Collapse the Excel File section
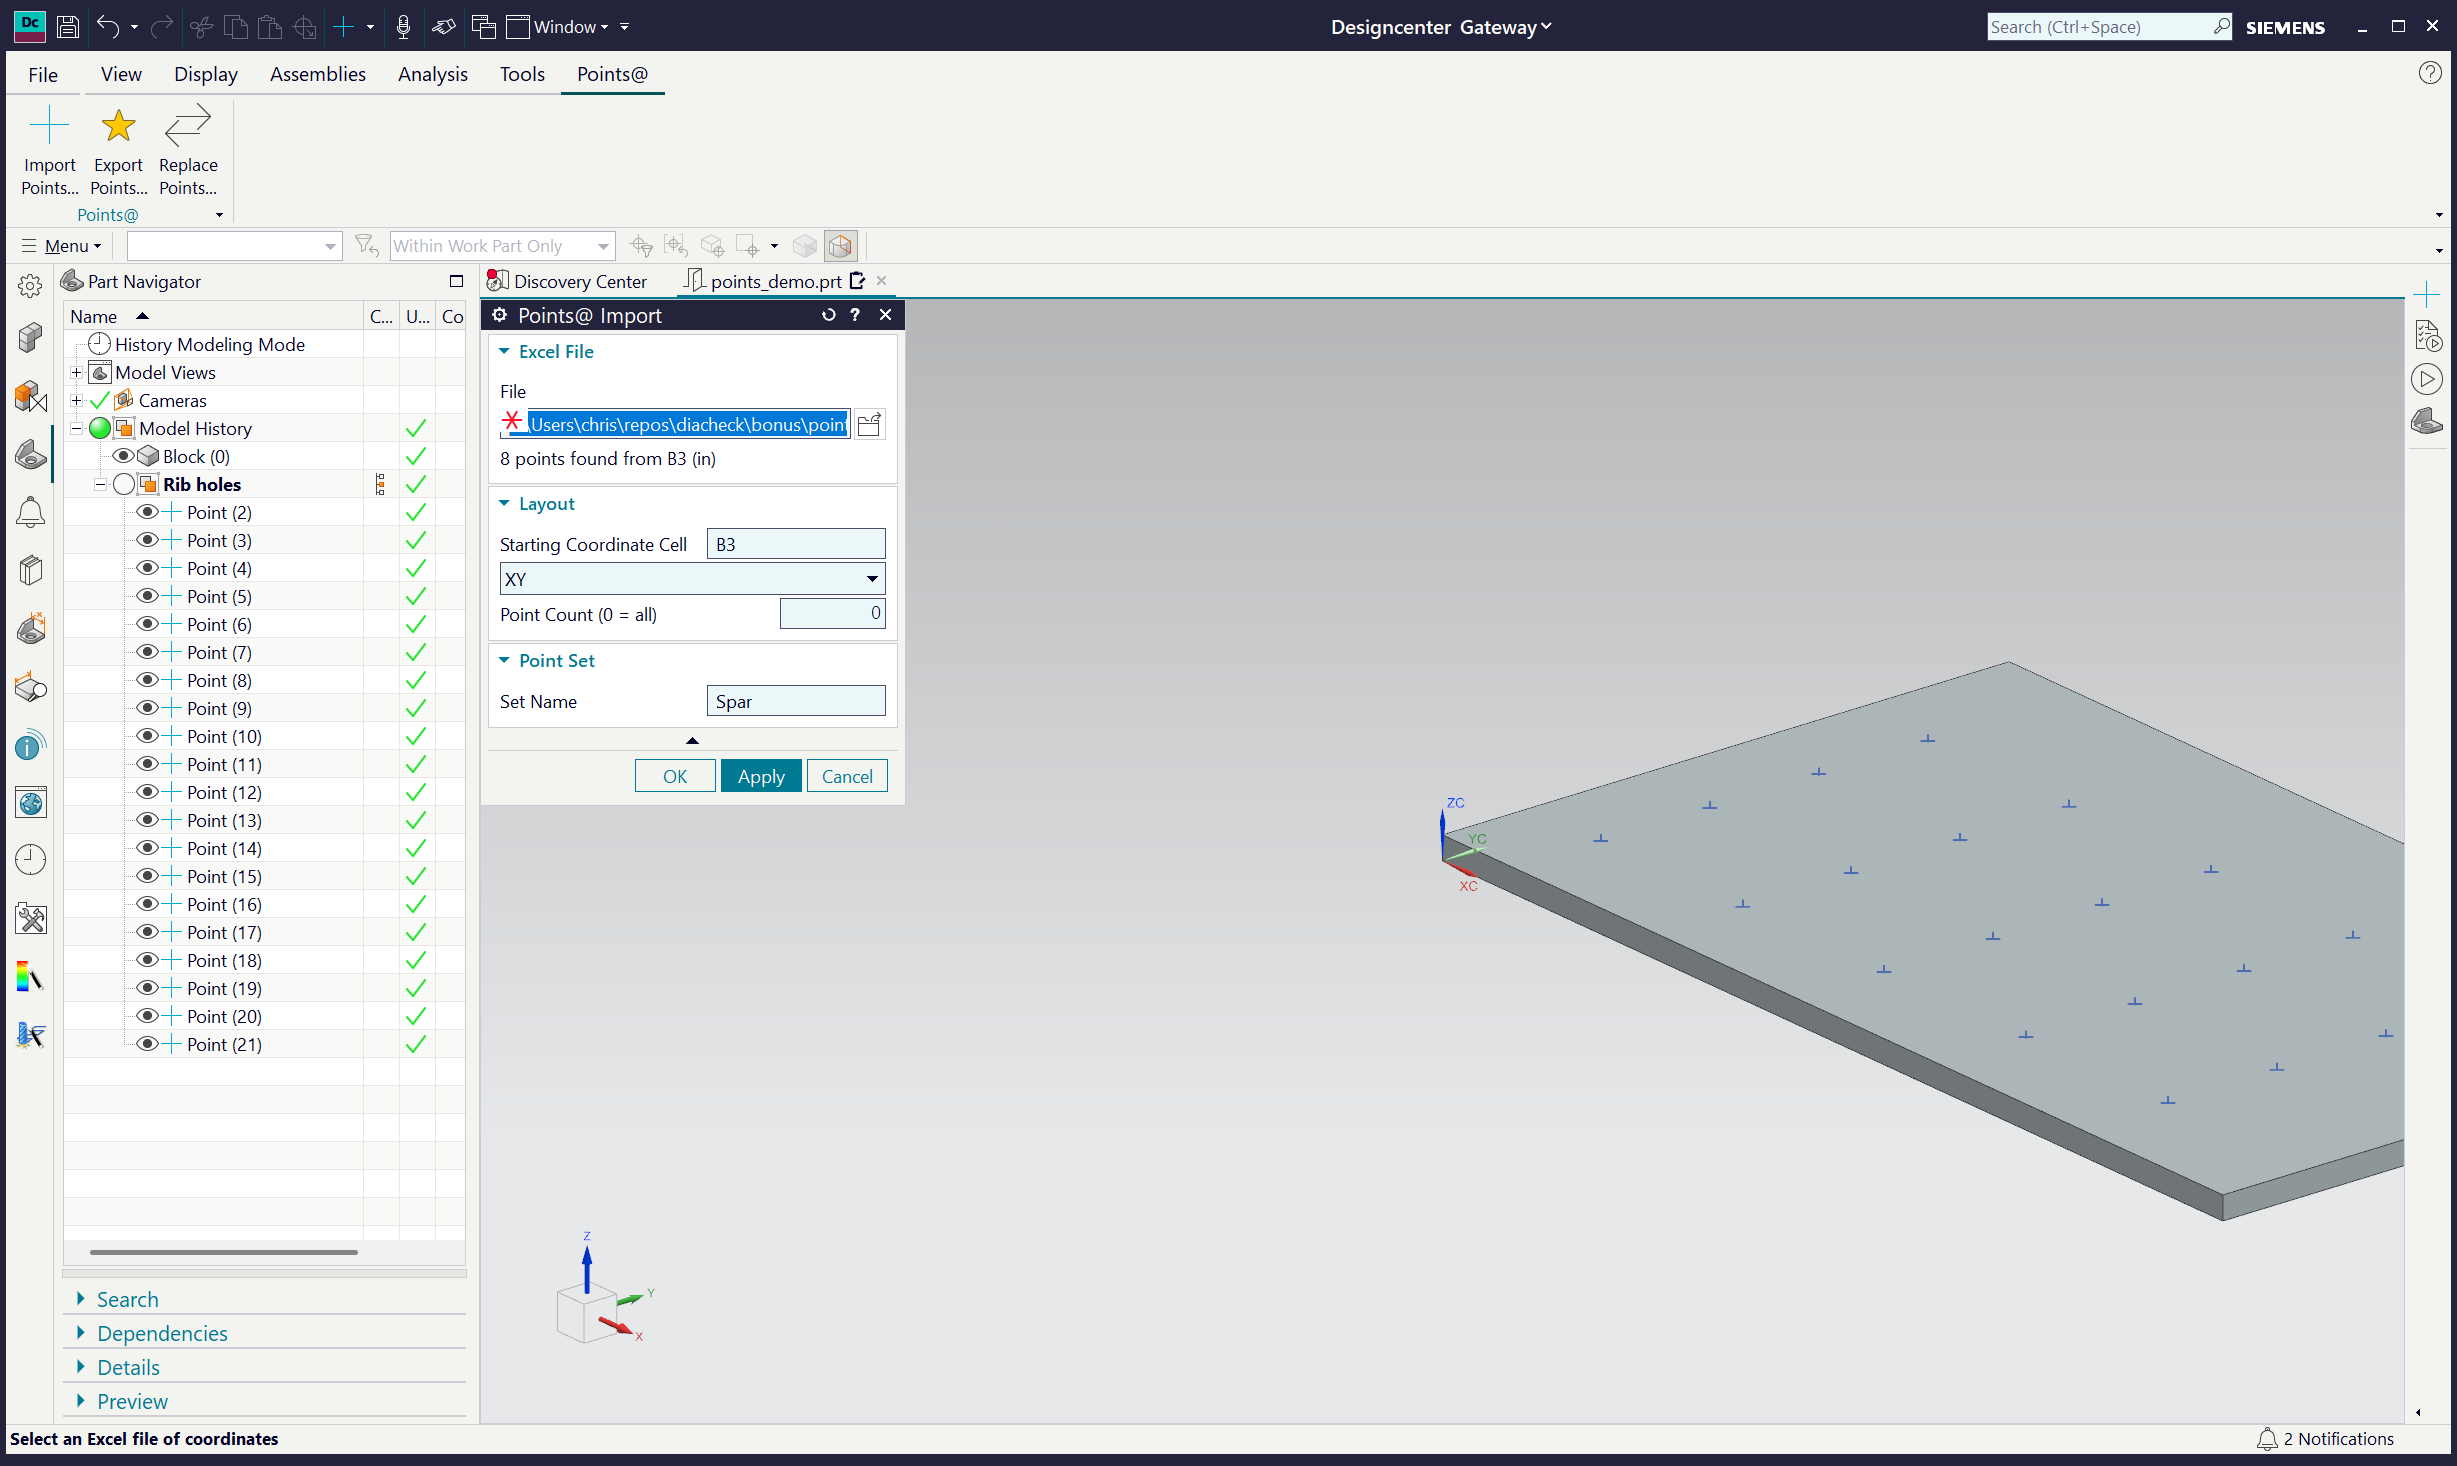The width and height of the screenshot is (2457, 1466). [x=504, y=351]
